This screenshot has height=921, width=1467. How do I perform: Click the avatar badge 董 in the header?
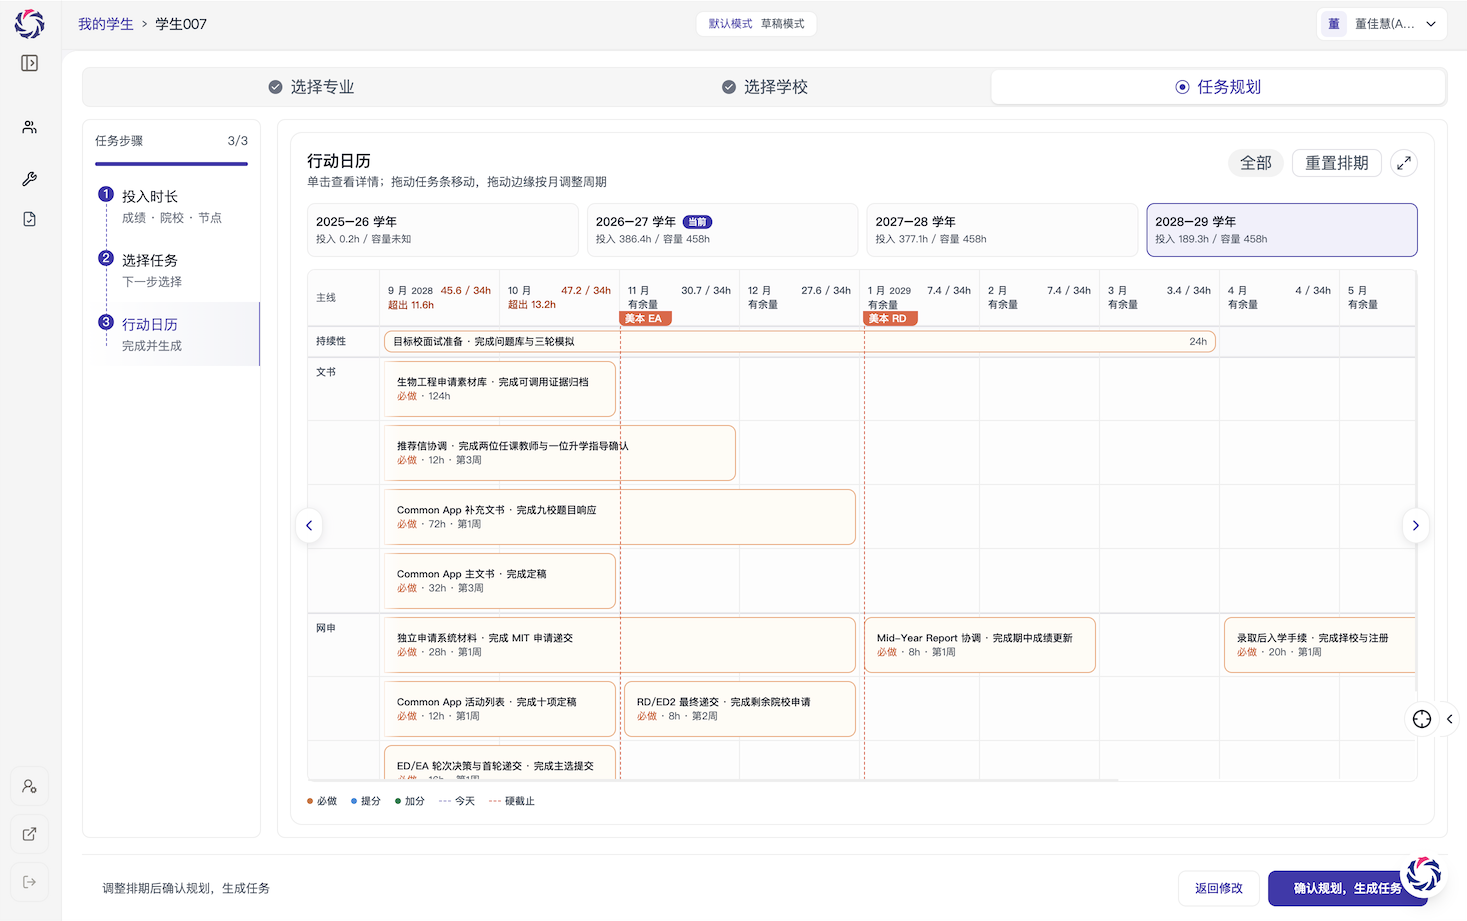[1334, 24]
